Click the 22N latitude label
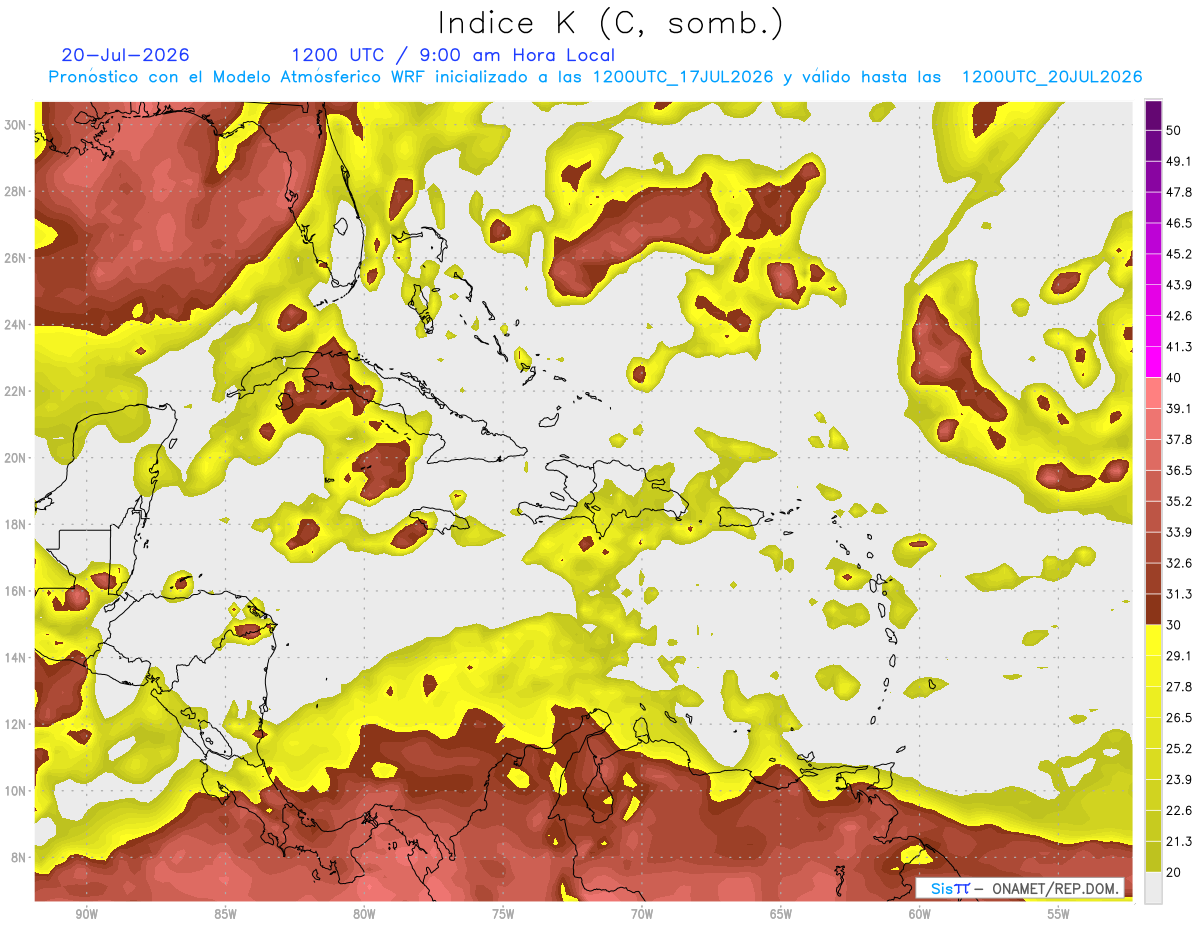Screen dimensions: 1200x927 [x=17, y=391]
